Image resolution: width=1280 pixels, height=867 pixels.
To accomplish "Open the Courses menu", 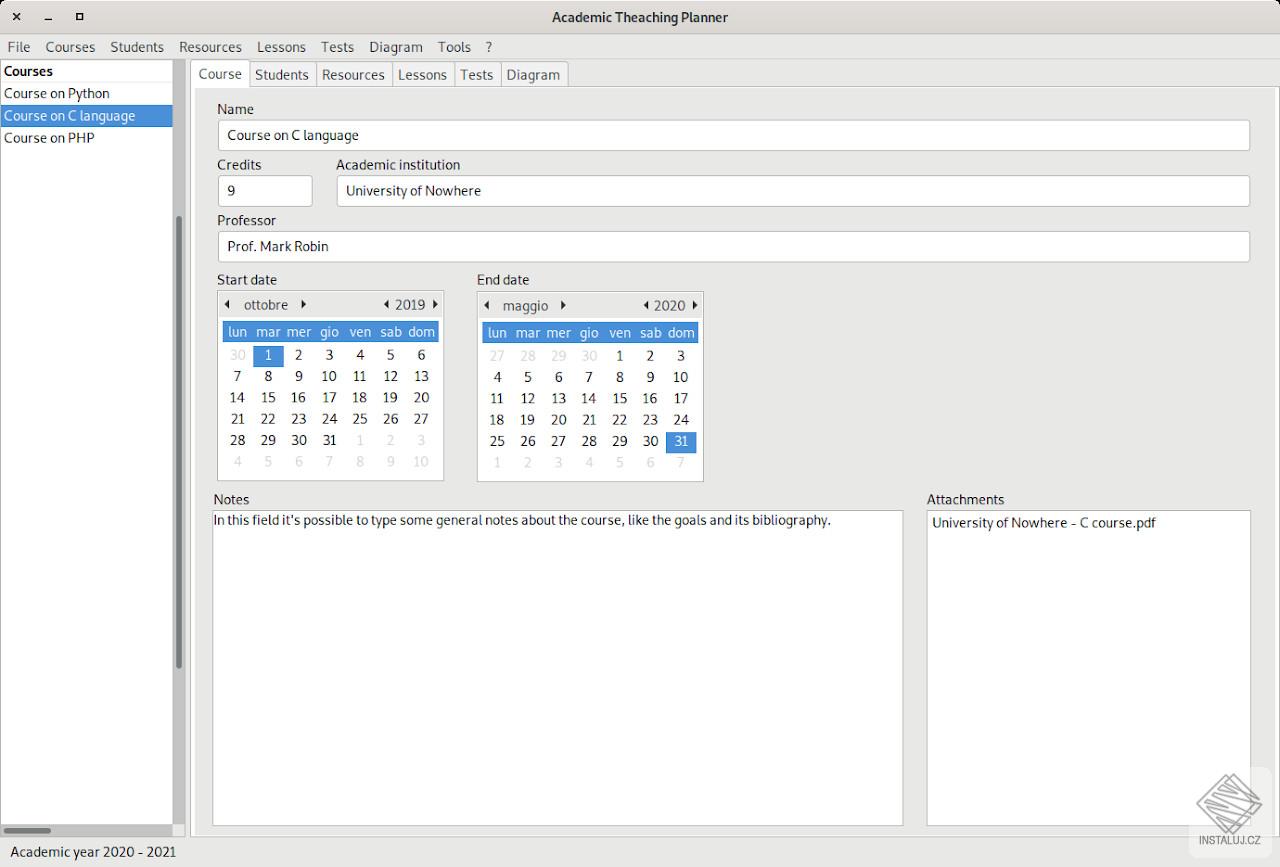I will coord(70,47).
